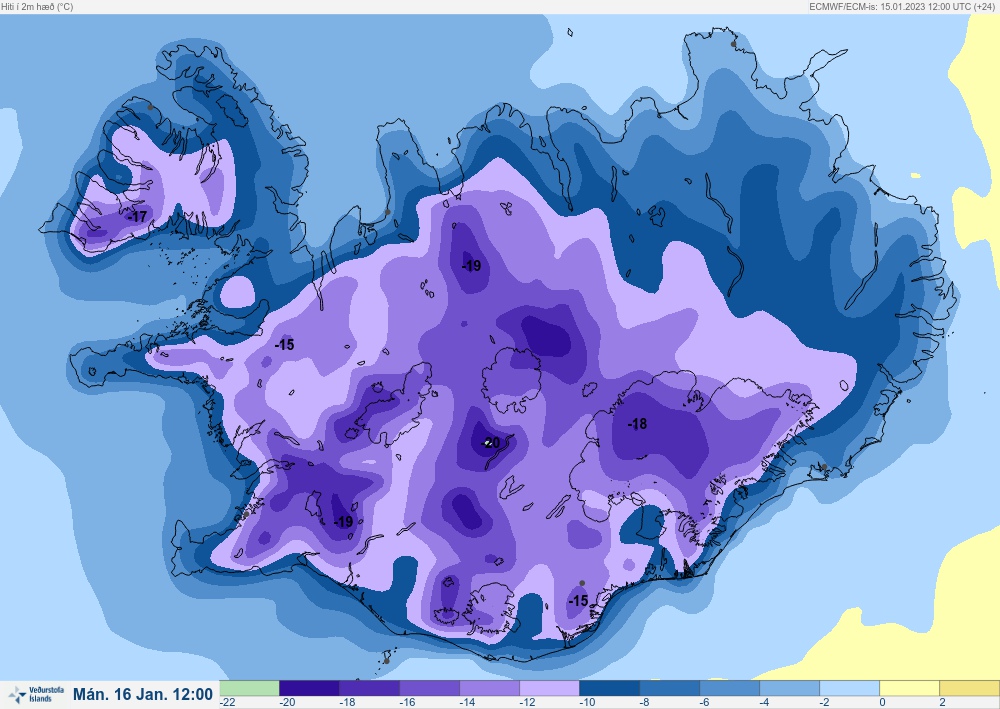Pick the -16 to -14 violet legend swatch
The width and height of the screenshot is (1000, 709).
pyautogui.click(x=429, y=688)
